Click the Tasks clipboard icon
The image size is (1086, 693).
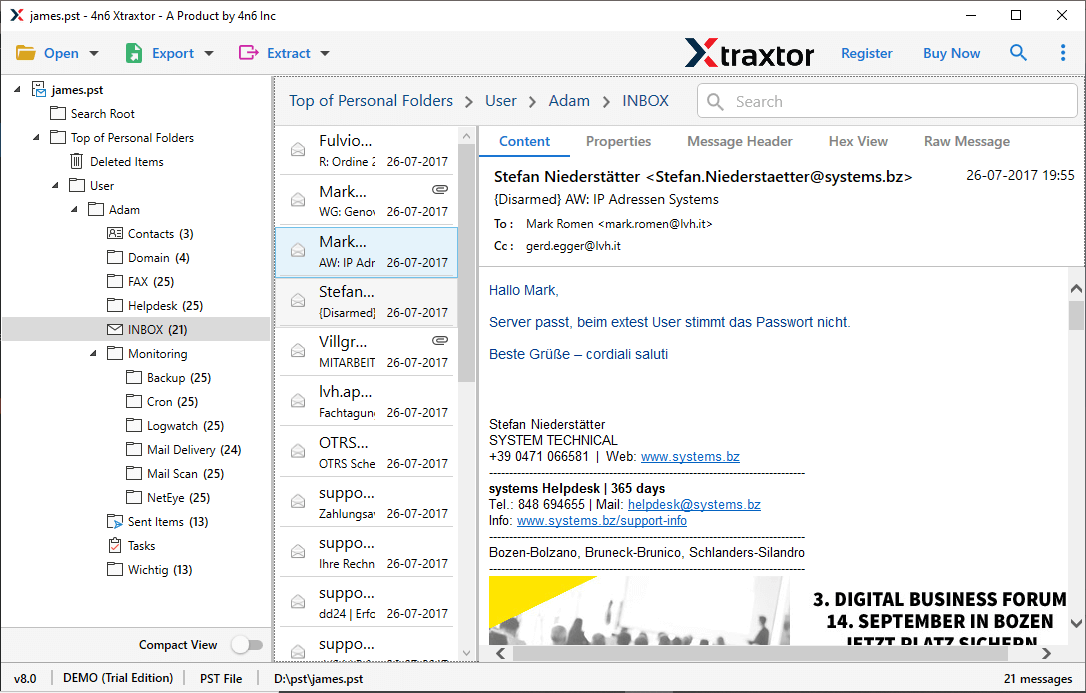[x=115, y=545]
